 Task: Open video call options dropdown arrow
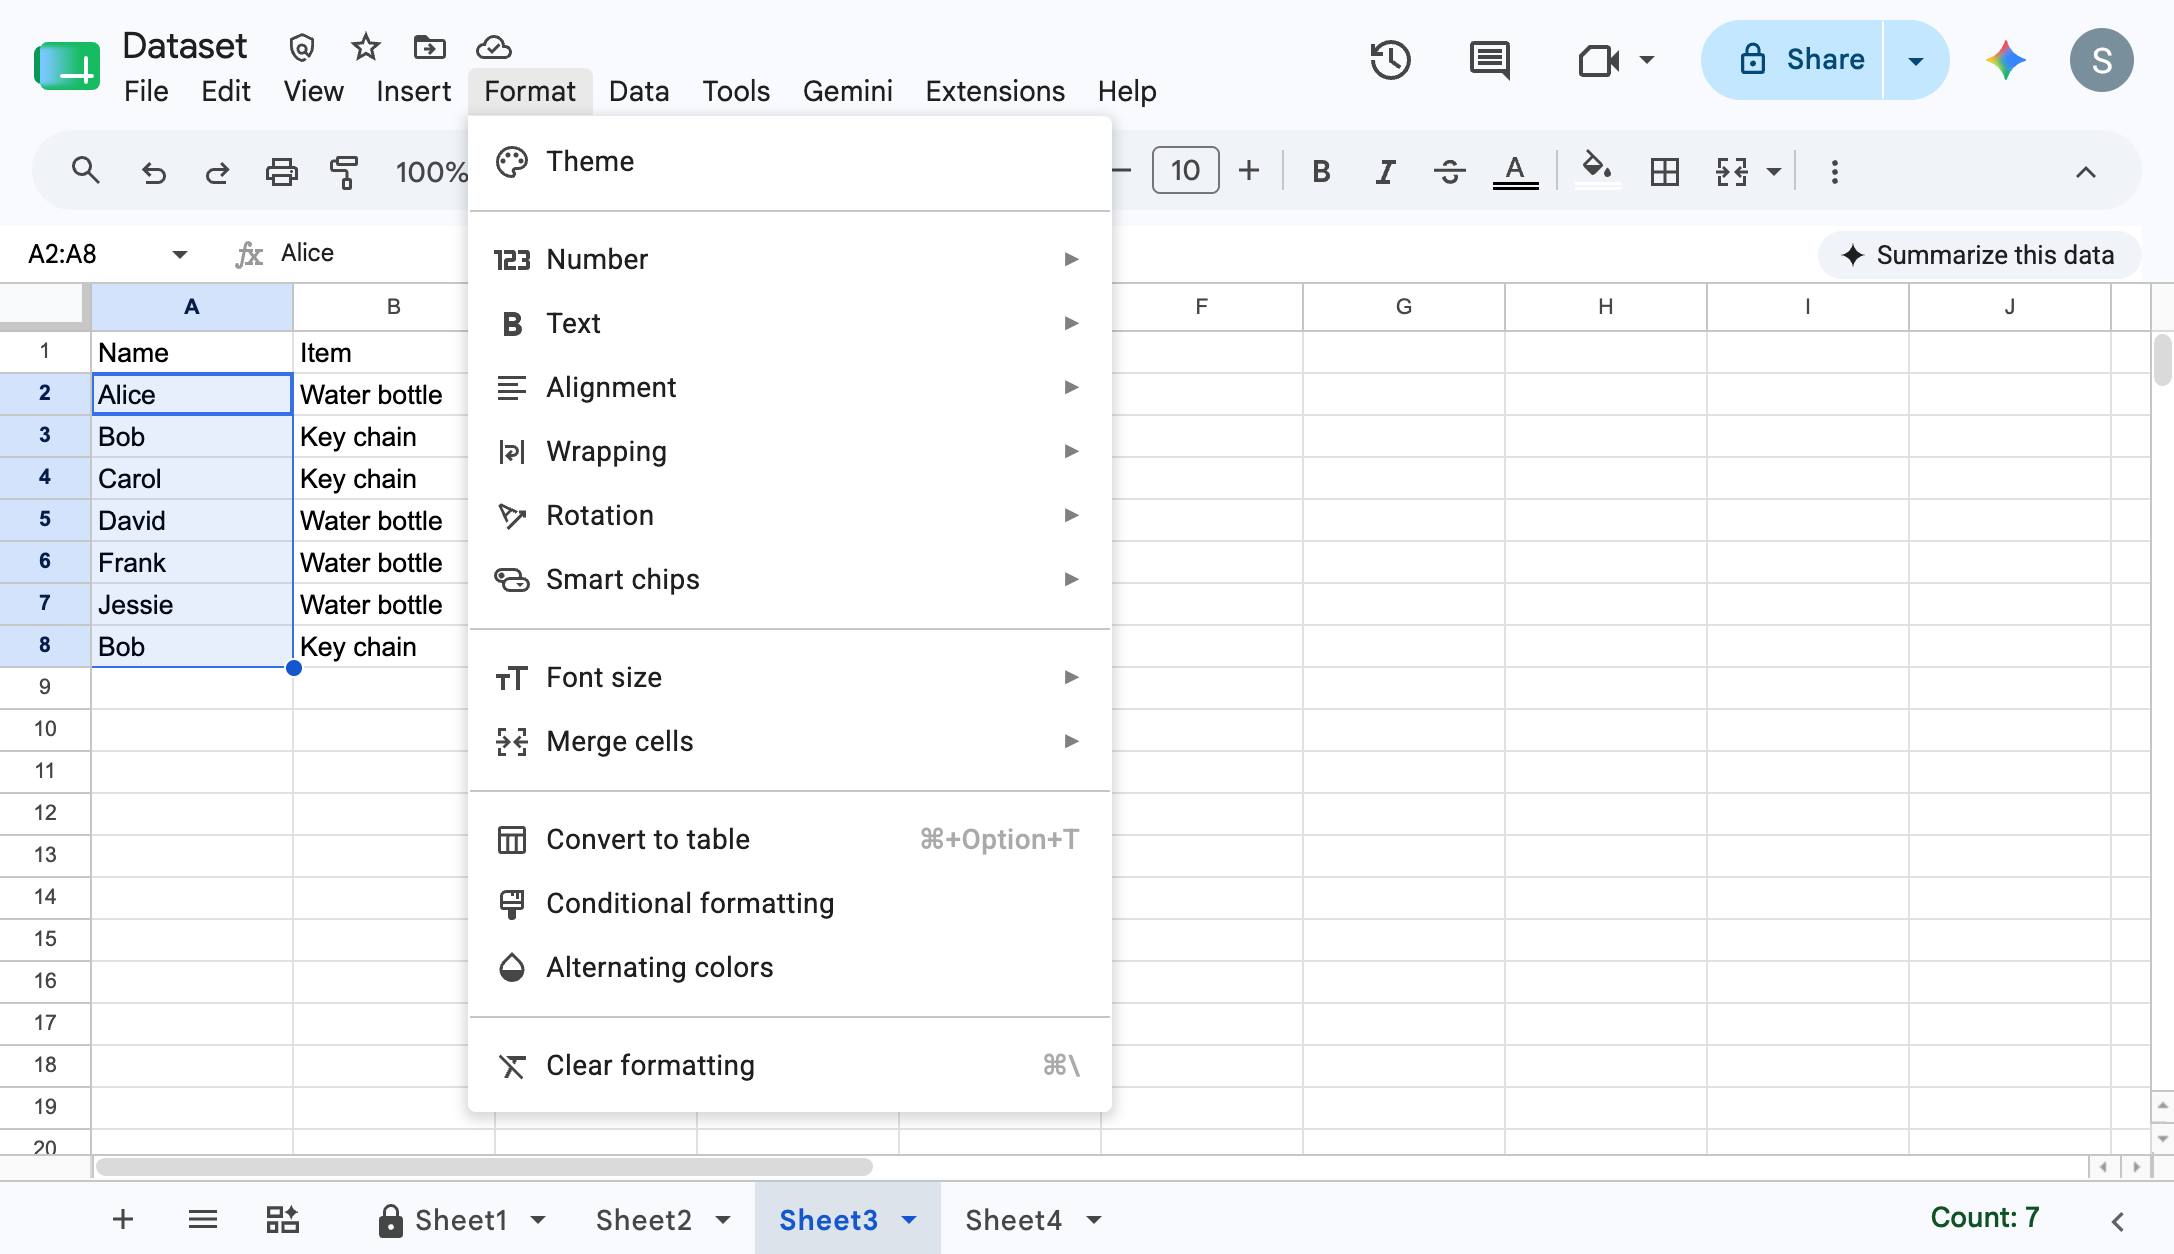coord(1646,60)
